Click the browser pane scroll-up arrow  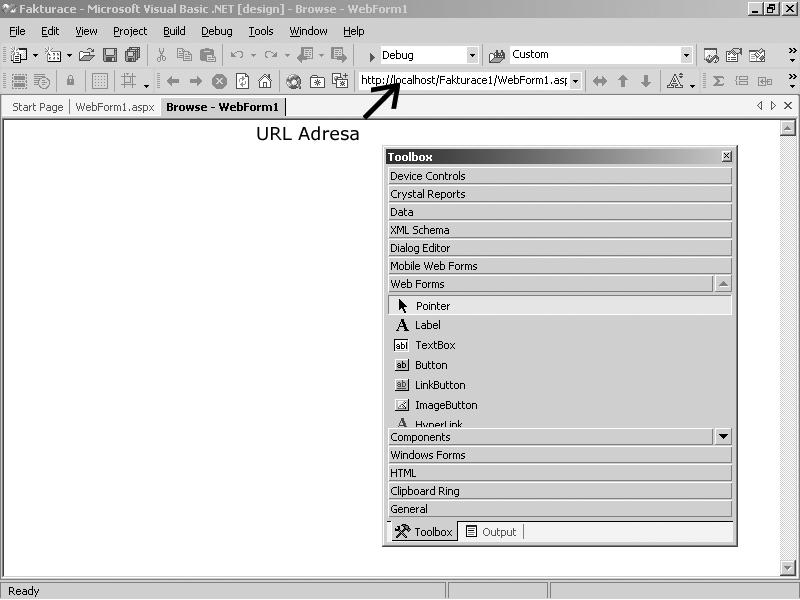[787, 128]
